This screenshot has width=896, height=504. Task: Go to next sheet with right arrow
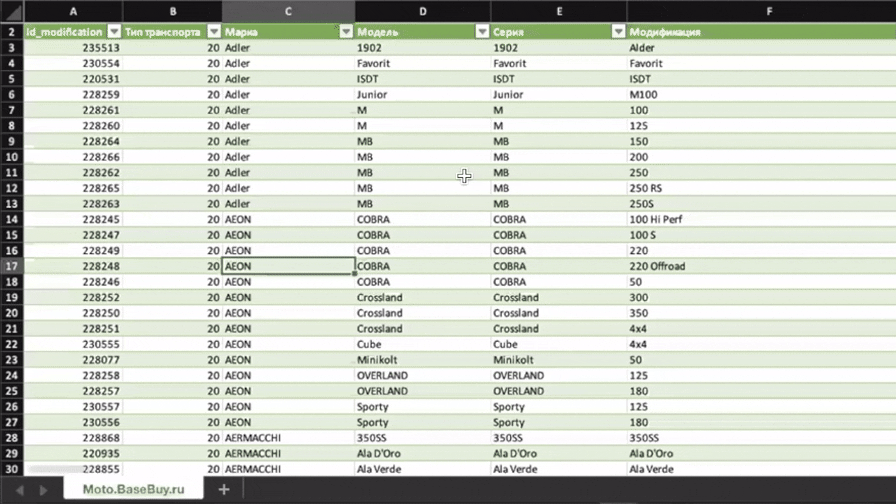43,490
